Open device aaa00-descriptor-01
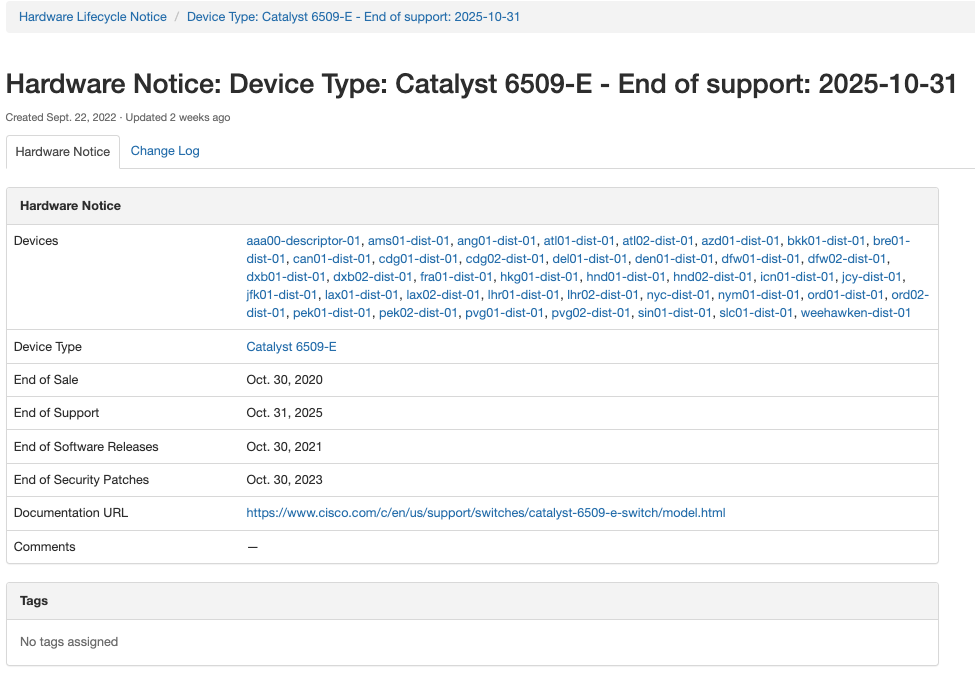 point(303,241)
